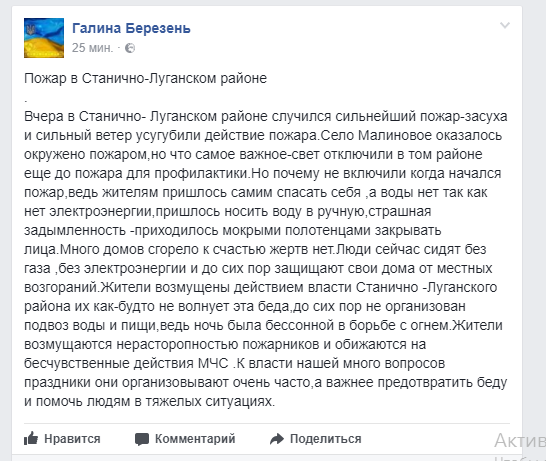The image size is (546, 461).
Task: Click the speech bubble comment icon
Action: [142, 439]
